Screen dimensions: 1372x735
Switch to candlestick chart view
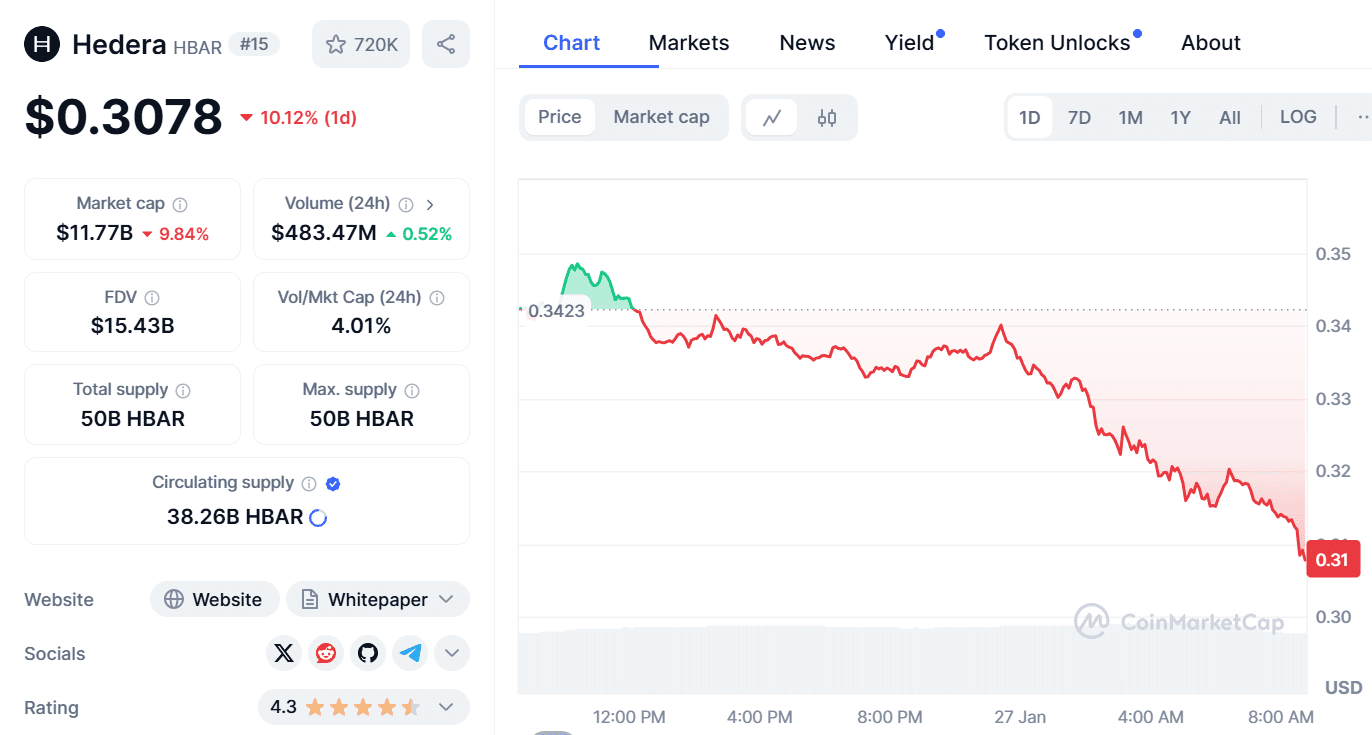pos(827,118)
